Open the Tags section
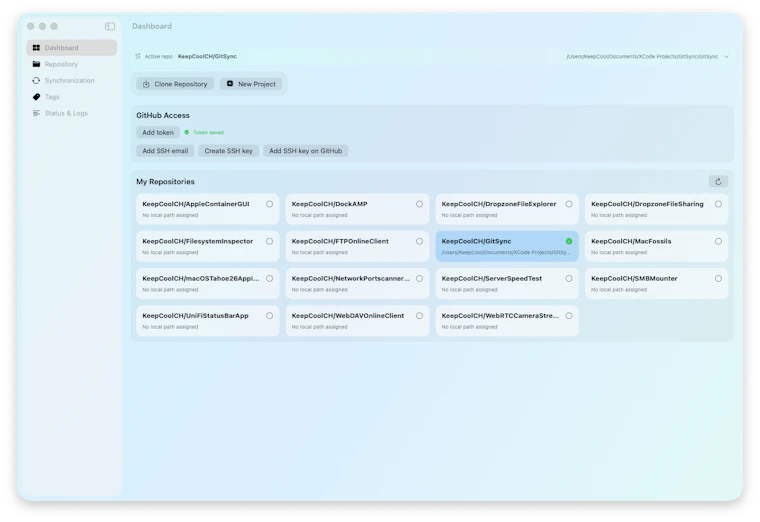The height and width of the screenshot is (522, 760). pos(72,97)
